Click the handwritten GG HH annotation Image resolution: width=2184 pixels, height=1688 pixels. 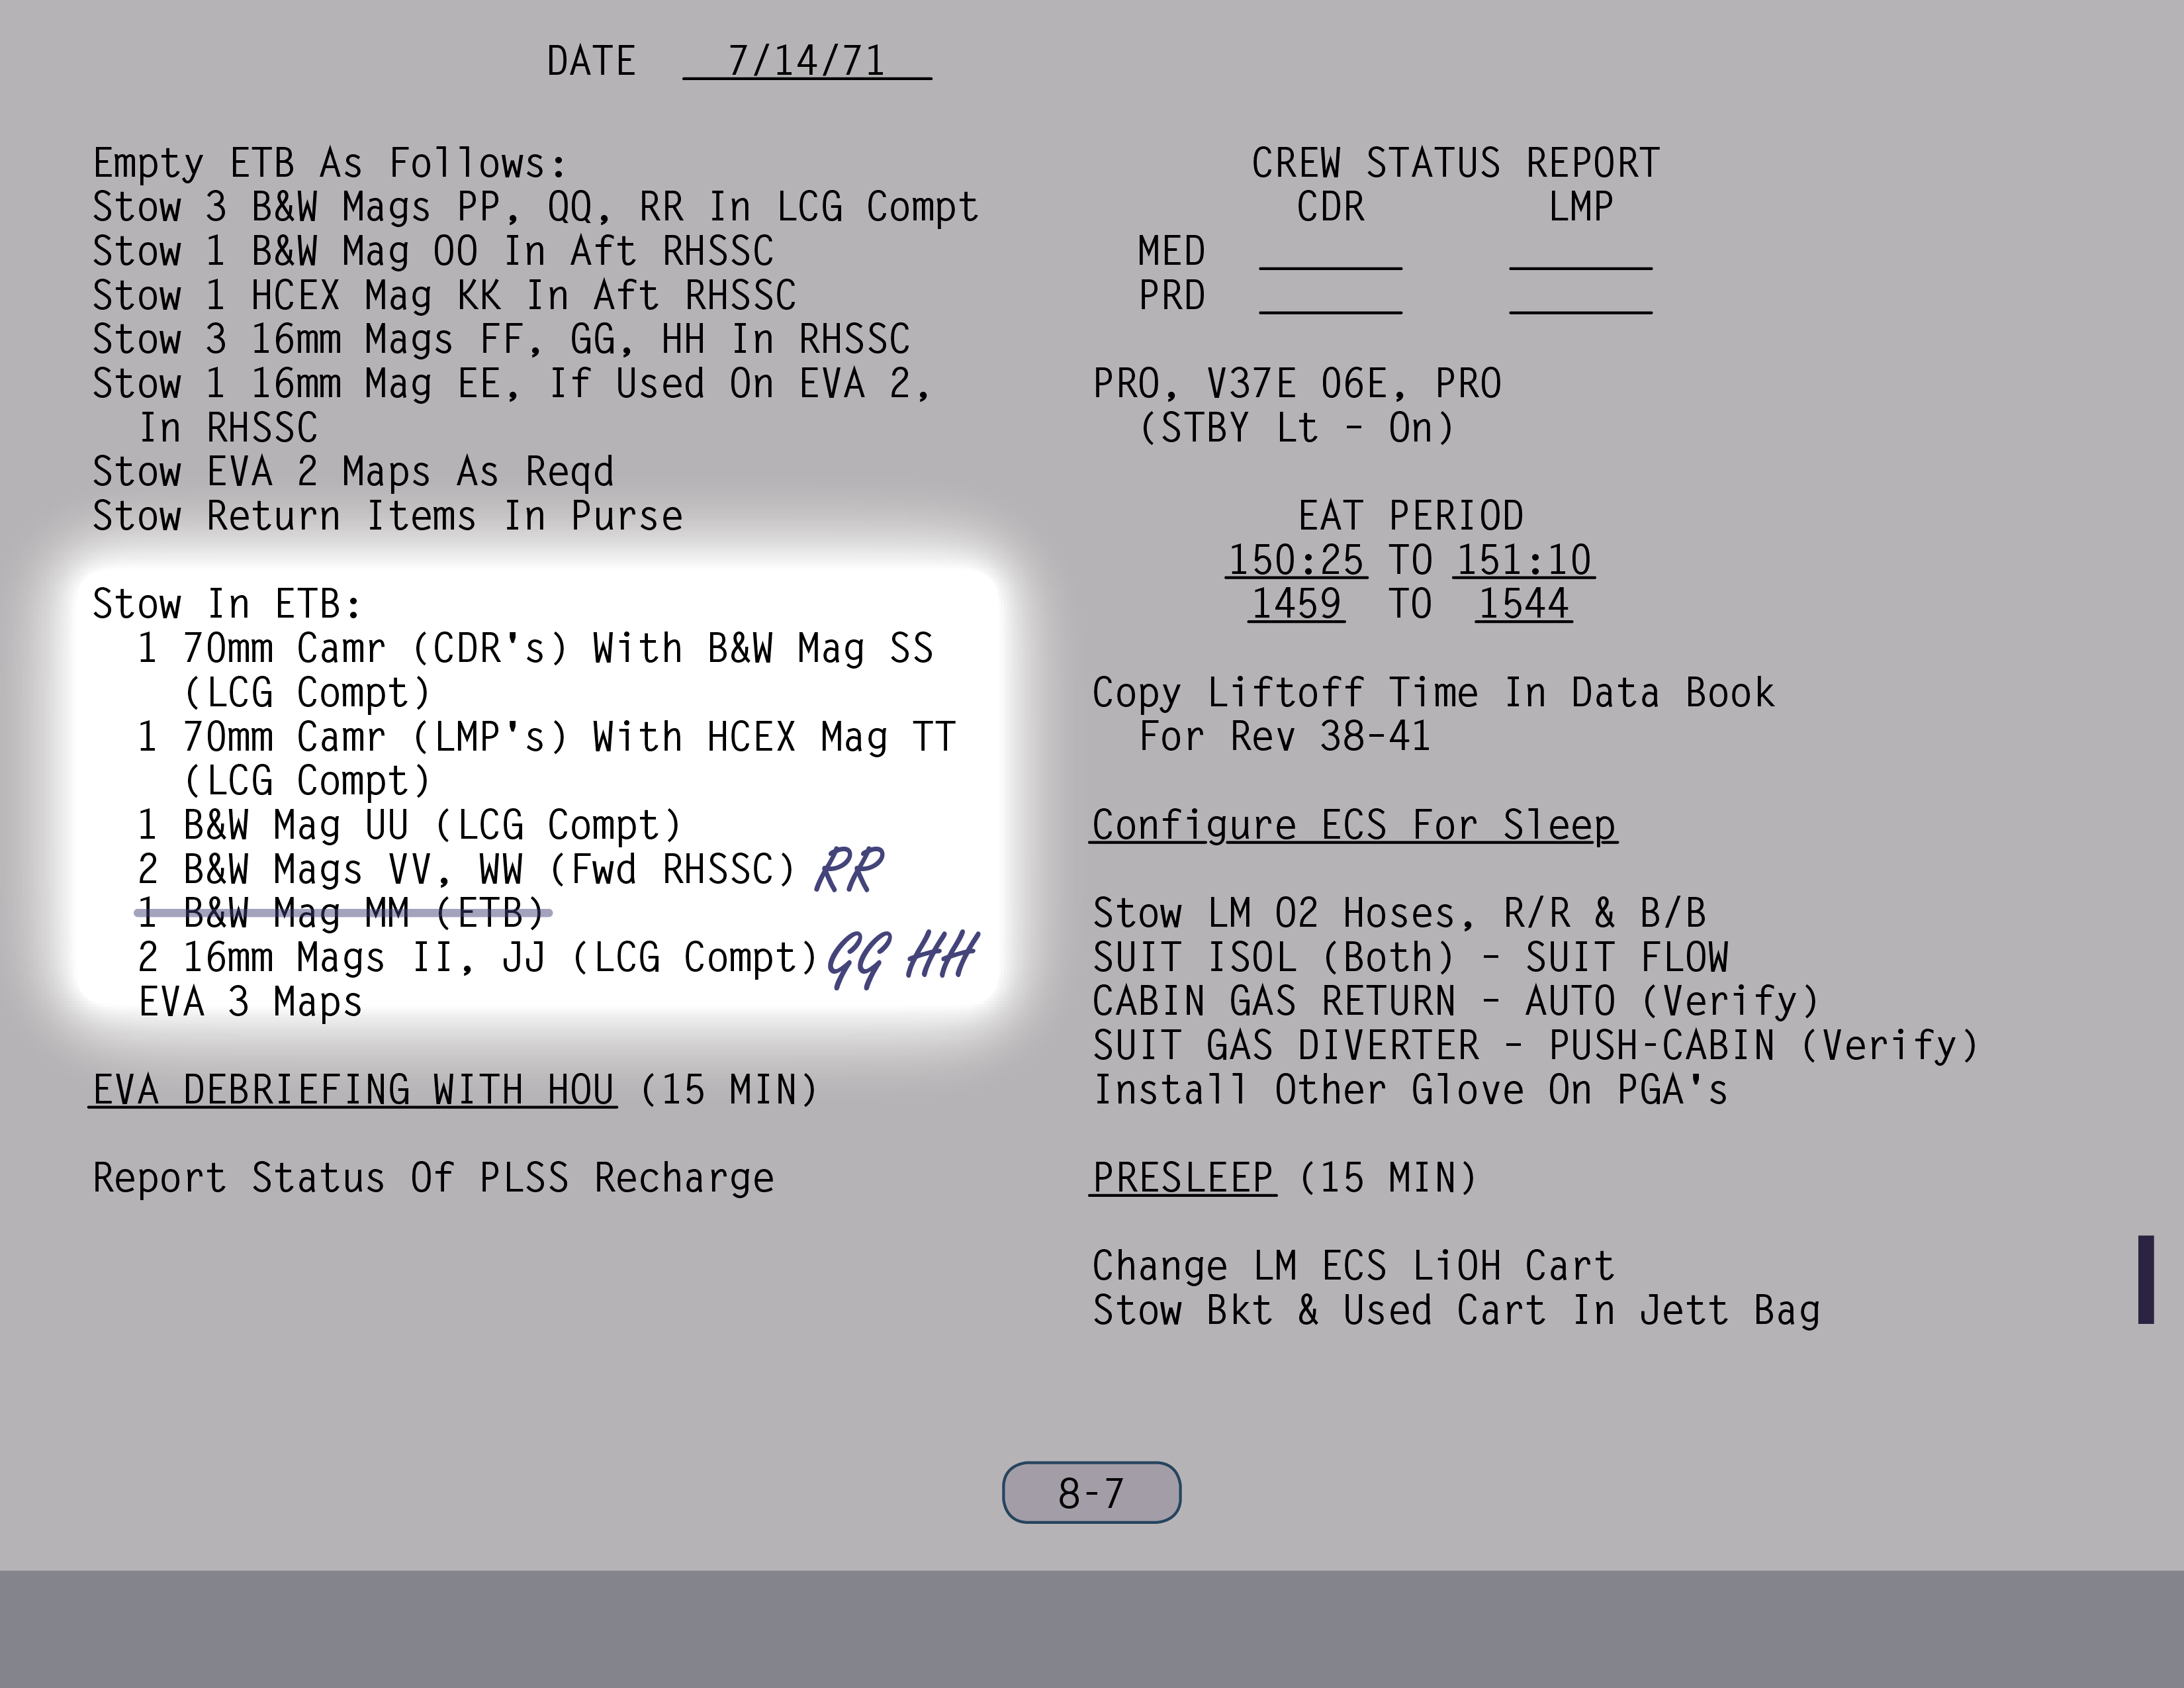(901, 957)
